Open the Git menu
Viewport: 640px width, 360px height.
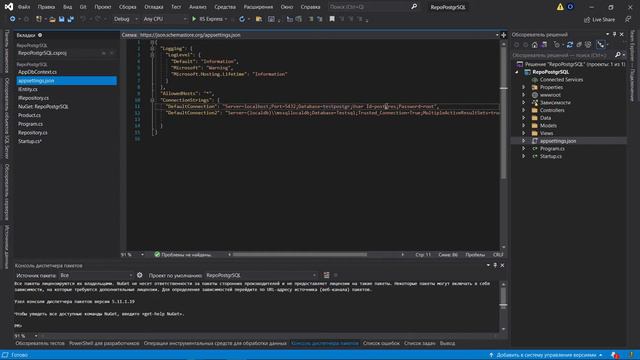click(83, 7)
